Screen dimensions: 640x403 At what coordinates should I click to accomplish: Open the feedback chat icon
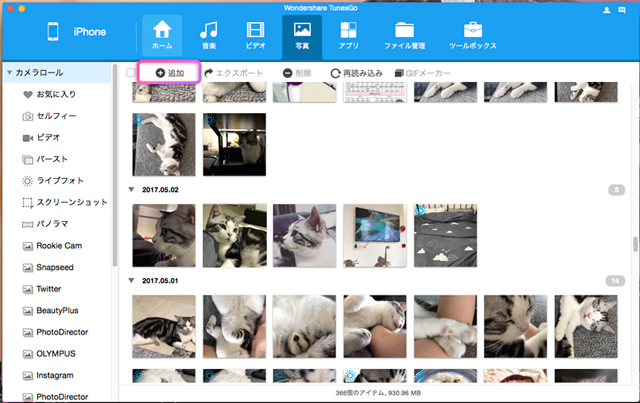(622, 10)
